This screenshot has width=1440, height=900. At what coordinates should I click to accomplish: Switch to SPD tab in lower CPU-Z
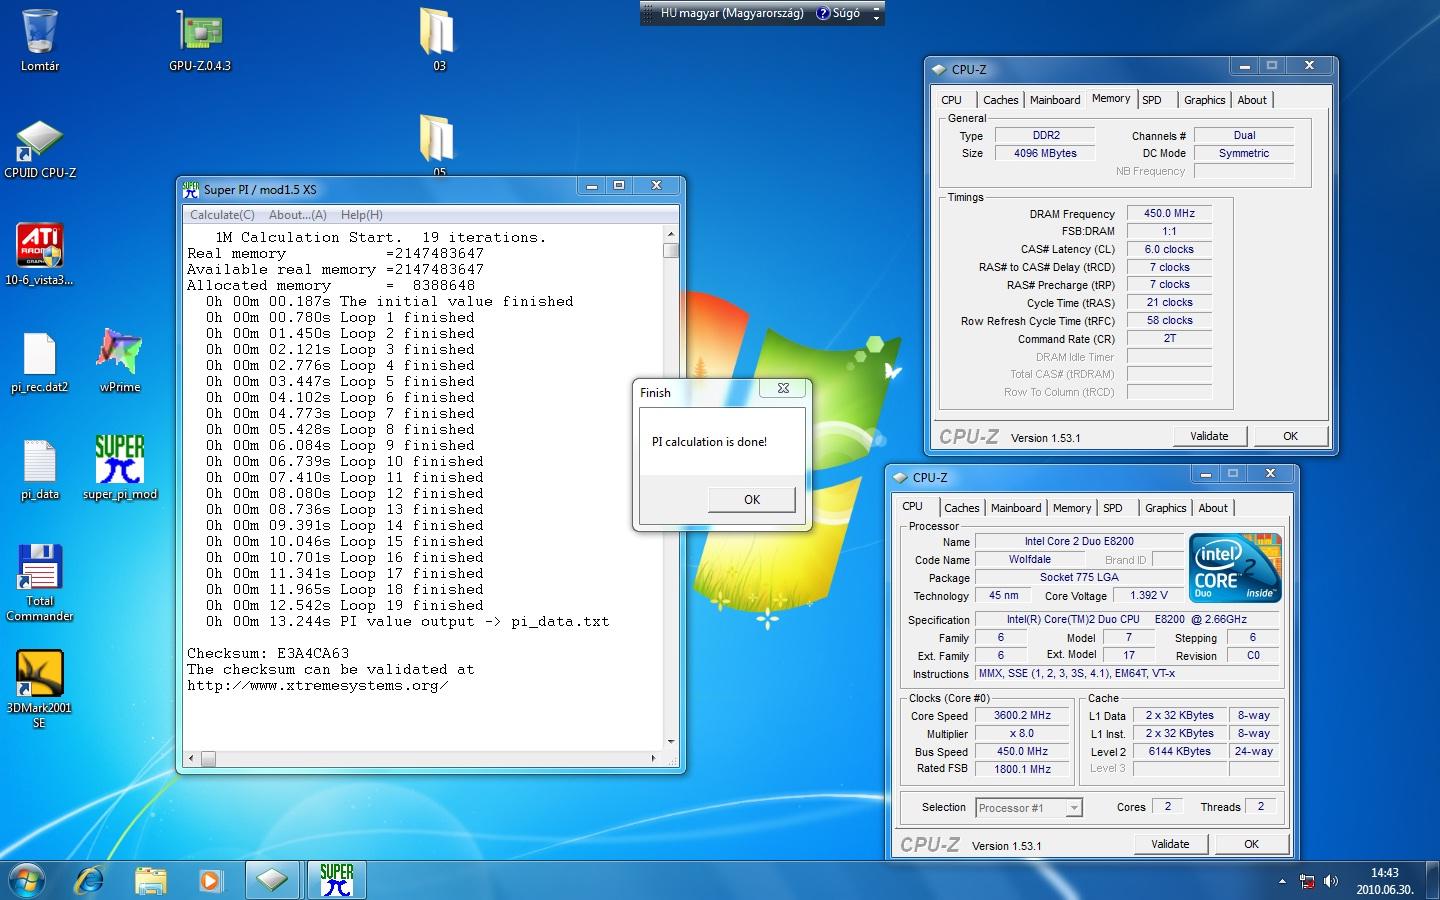click(1113, 508)
